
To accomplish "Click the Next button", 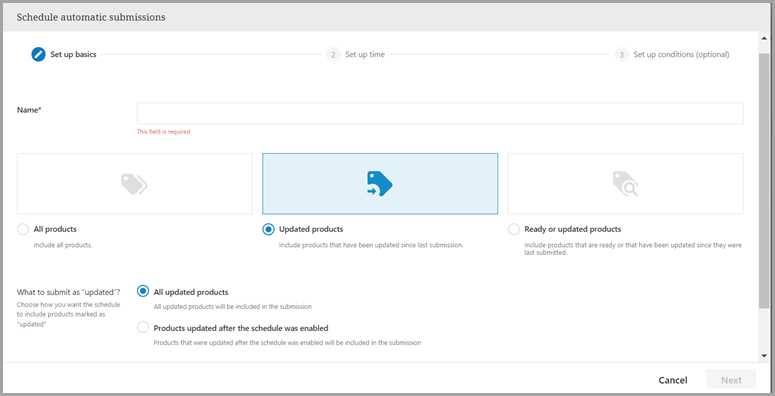I will point(731,380).
